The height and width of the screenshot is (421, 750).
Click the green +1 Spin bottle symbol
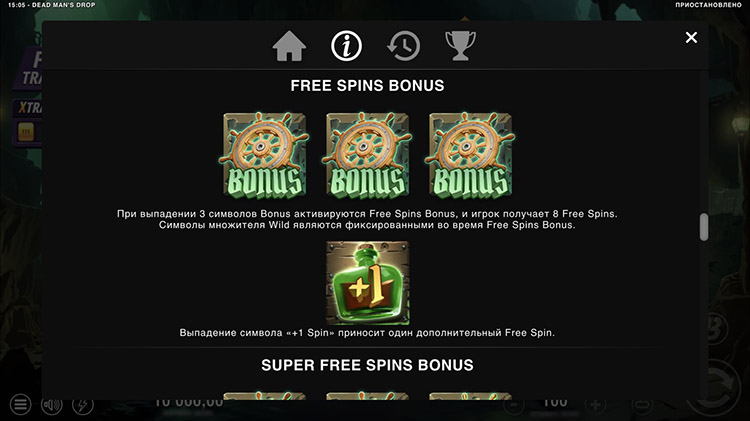point(367,283)
